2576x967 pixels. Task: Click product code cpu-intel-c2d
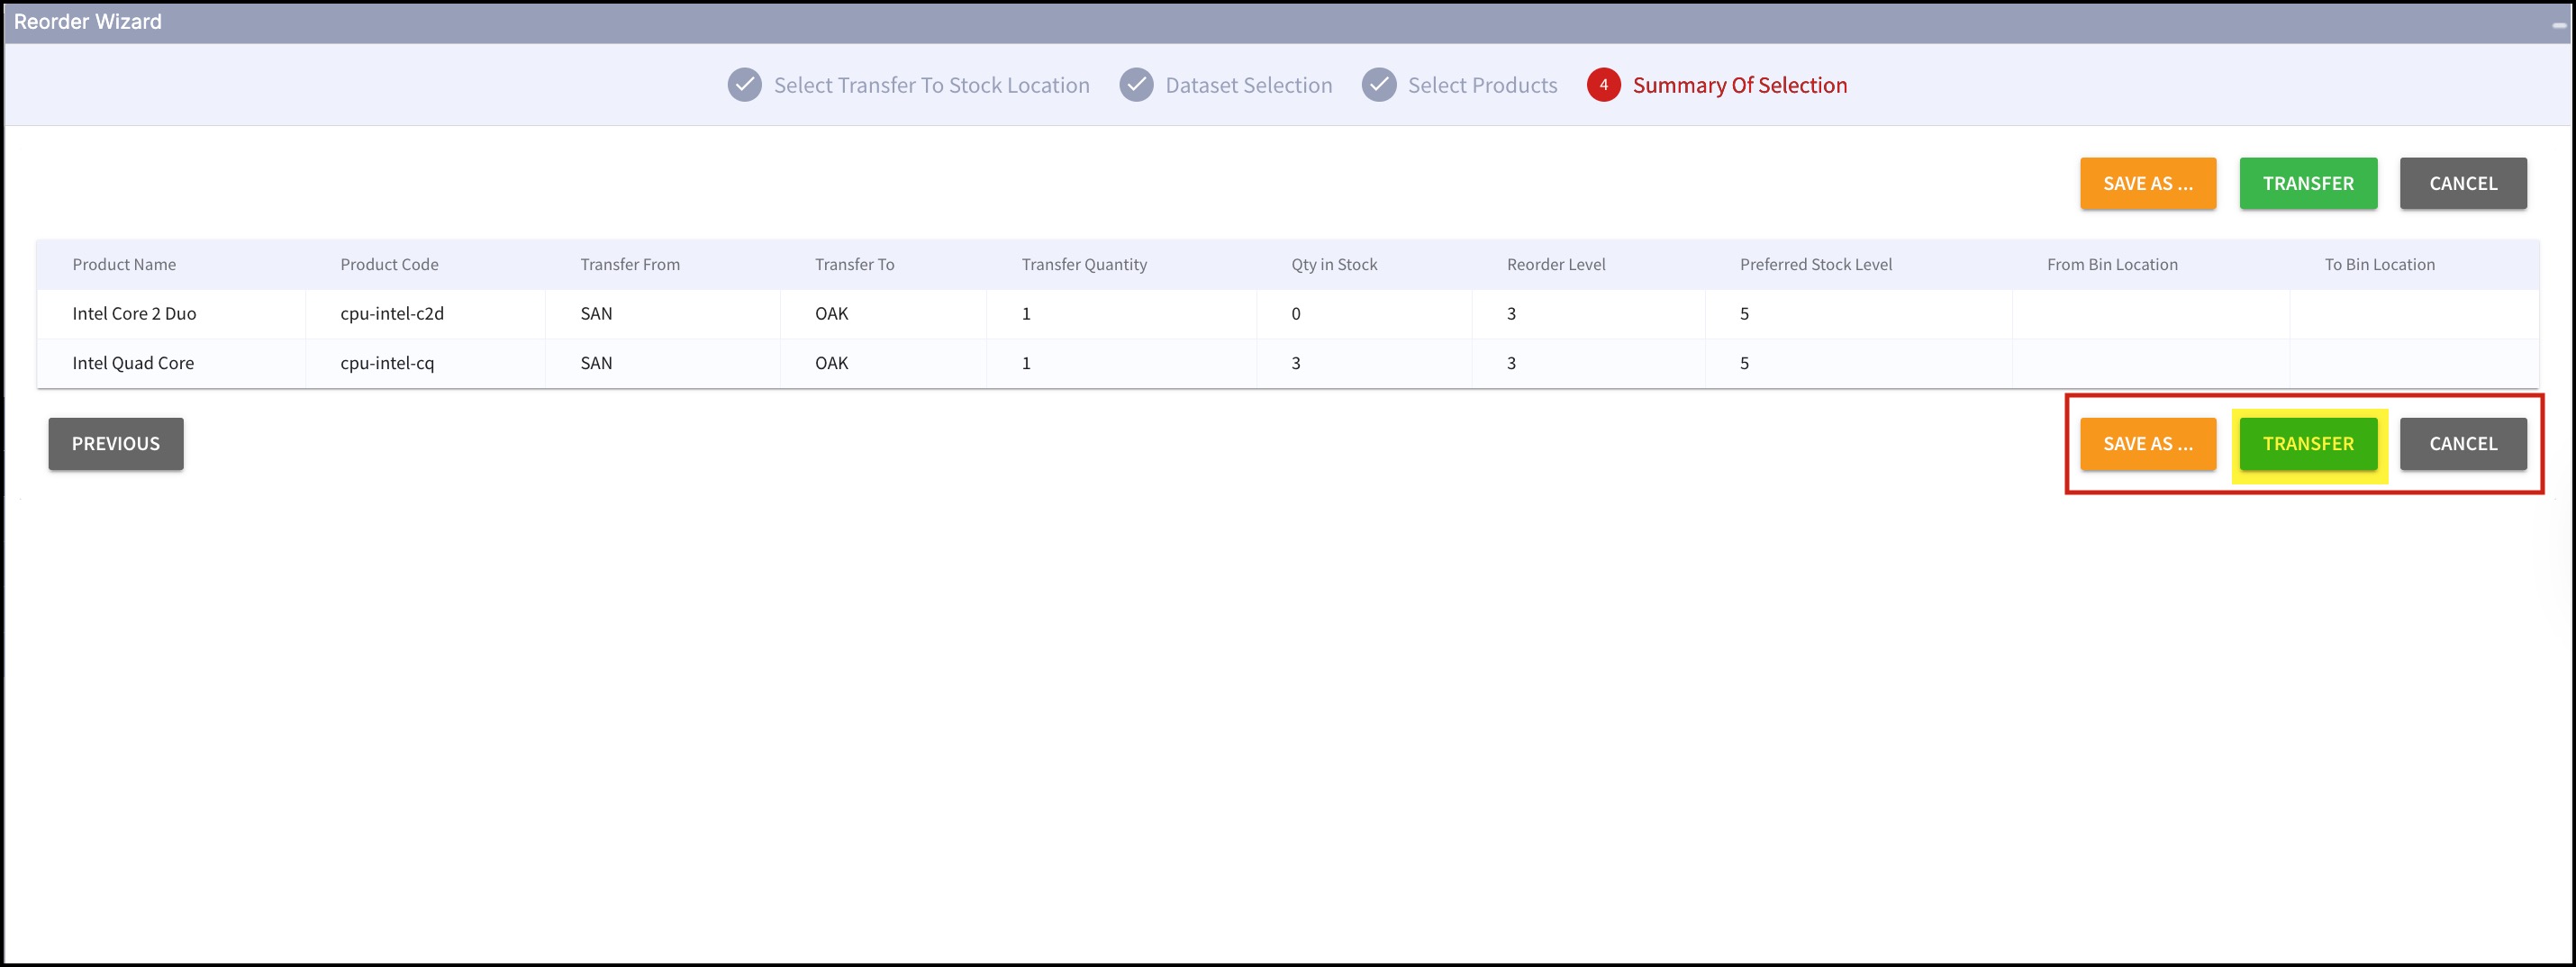[x=392, y=313]
